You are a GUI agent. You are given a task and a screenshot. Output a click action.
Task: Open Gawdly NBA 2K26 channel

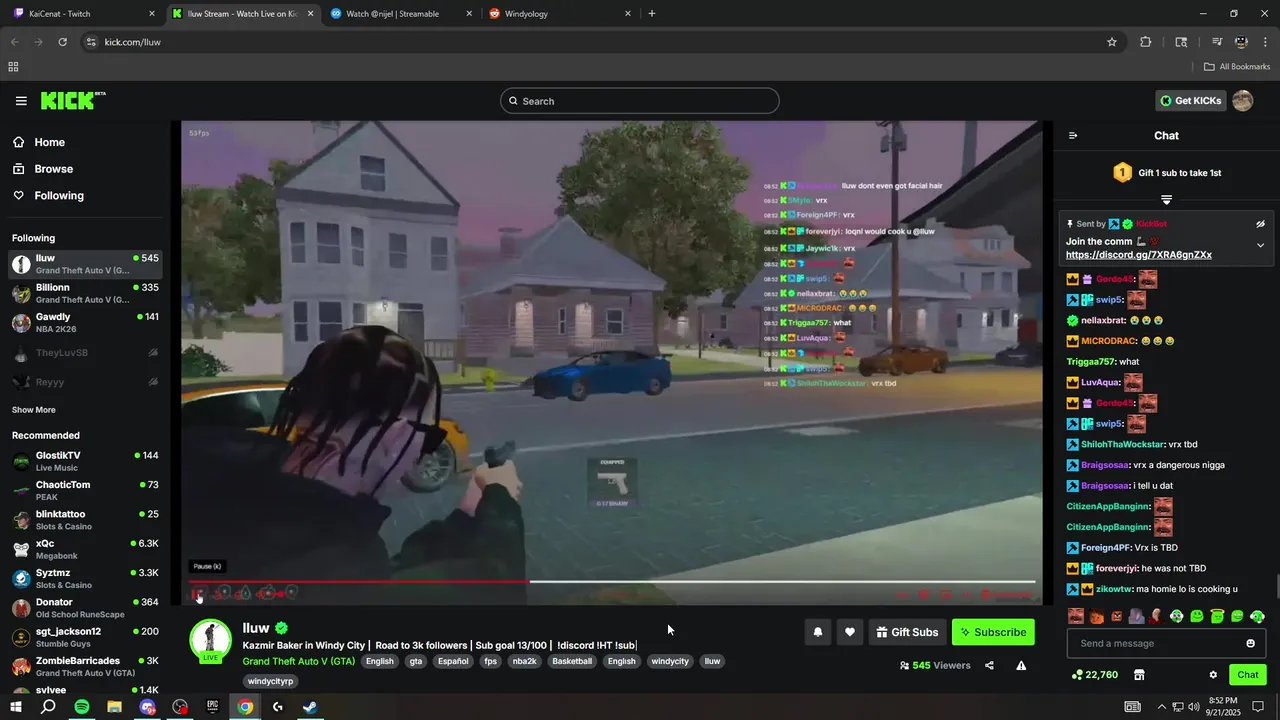(x=85, y=322)
